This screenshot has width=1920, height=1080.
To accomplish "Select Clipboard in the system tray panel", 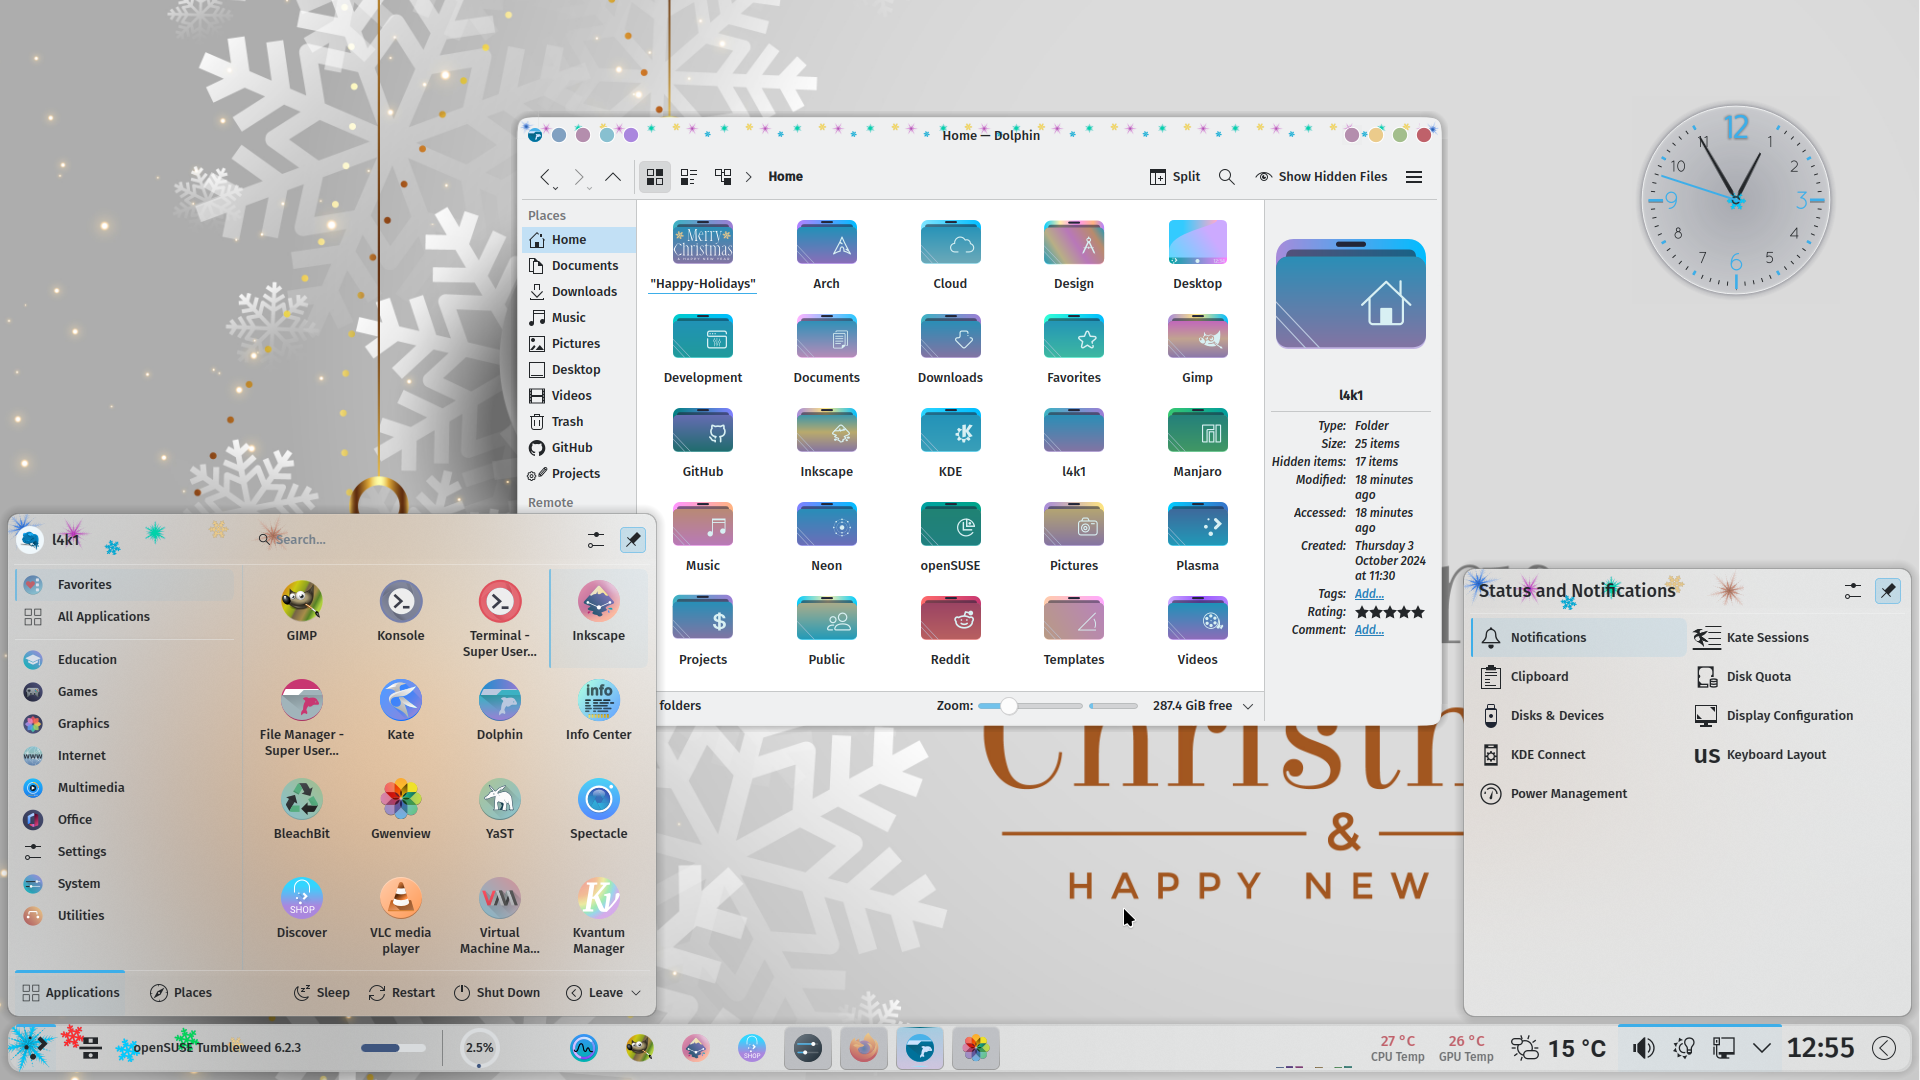I will point(1578,677).
